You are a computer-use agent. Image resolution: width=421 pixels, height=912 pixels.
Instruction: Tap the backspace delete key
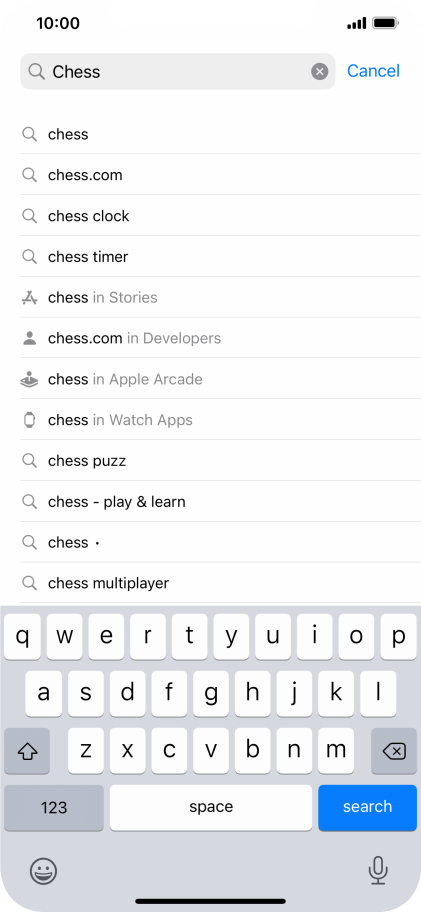click(x=394, y=751)
